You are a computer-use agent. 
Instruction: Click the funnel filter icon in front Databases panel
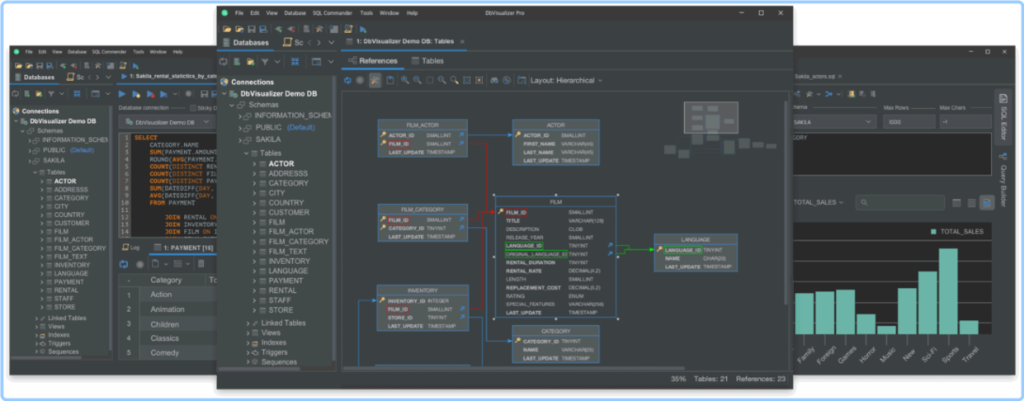pyautogui.click(x=265, y=61)
